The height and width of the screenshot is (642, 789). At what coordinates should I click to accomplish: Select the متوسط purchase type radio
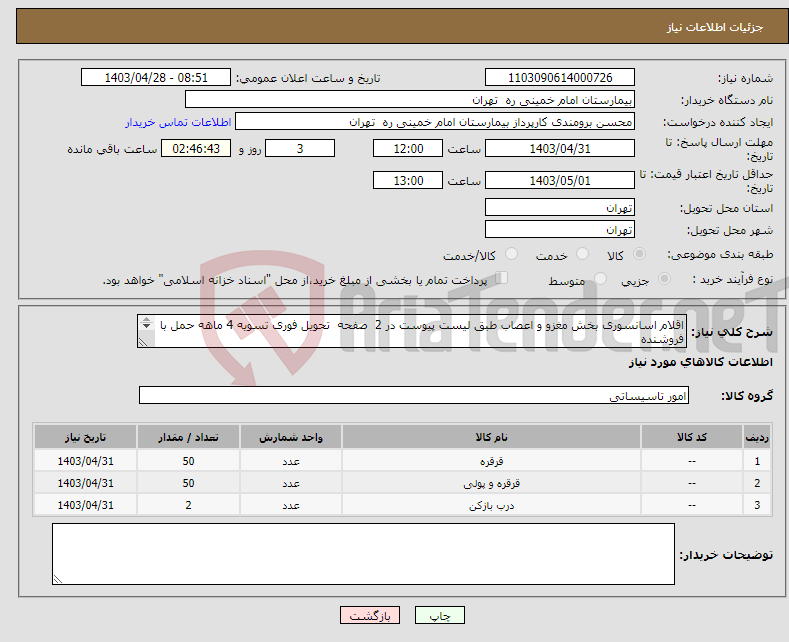(x=600, y=279)
